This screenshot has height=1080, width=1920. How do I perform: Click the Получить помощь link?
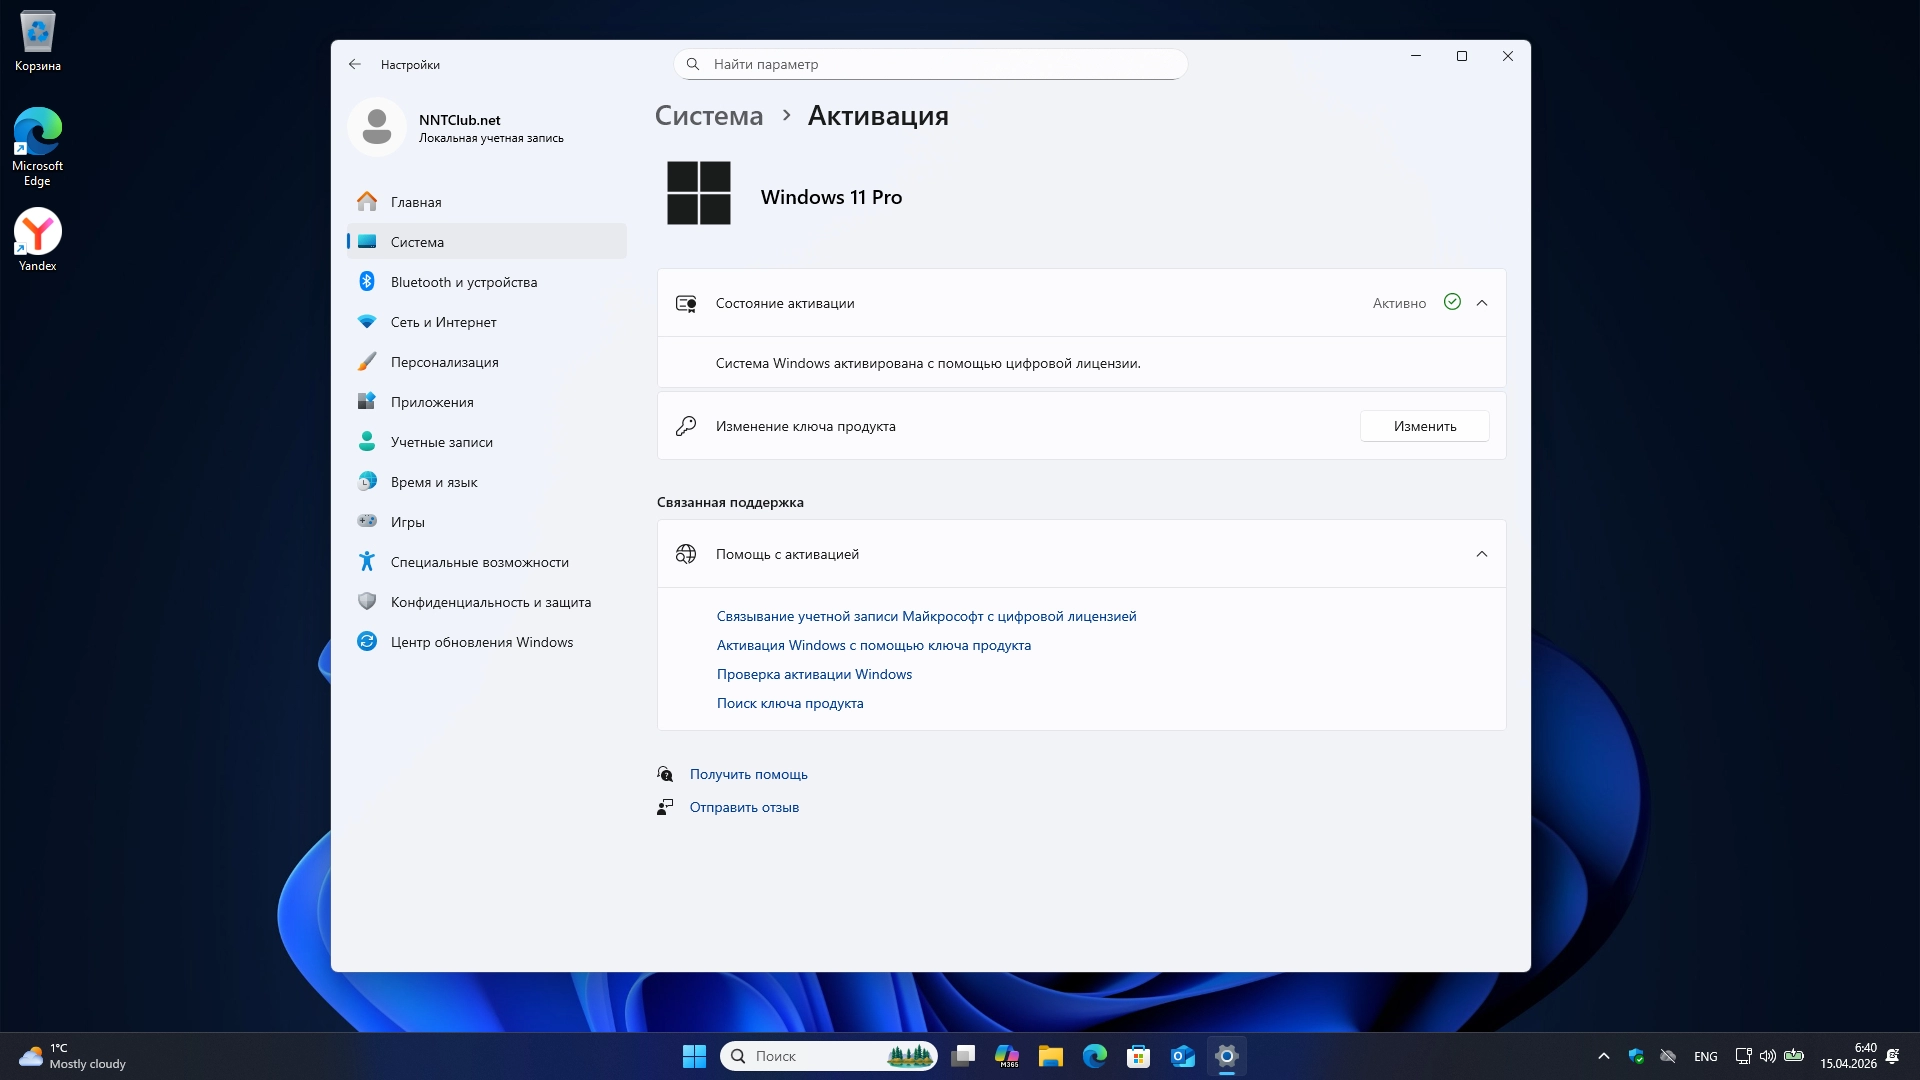coord(748,774)
